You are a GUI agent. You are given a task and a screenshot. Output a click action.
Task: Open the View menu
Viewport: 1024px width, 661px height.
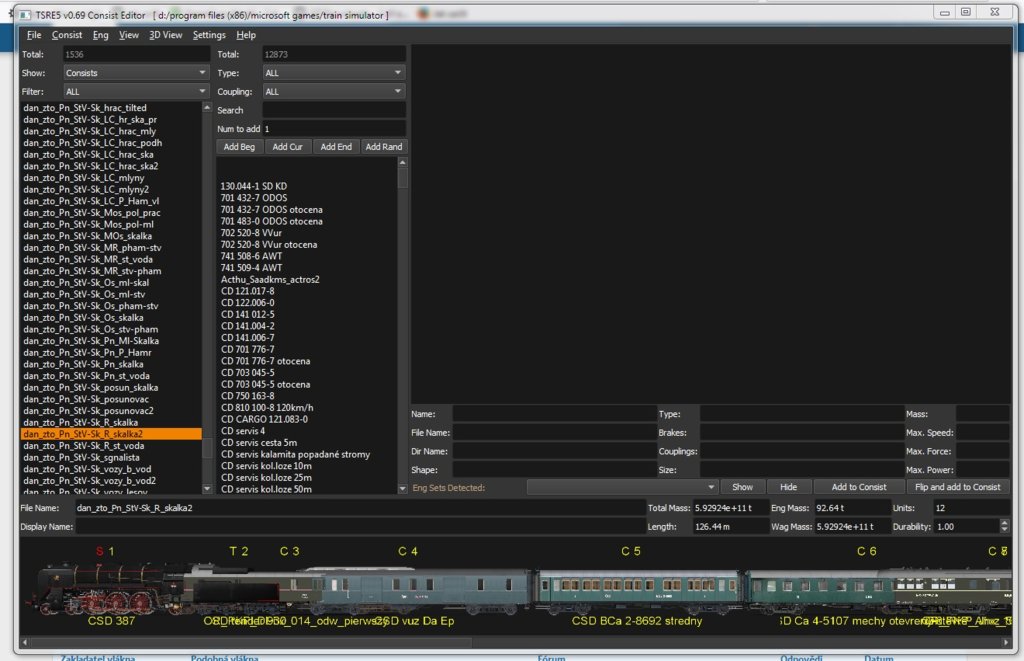(x=129, y=35)
